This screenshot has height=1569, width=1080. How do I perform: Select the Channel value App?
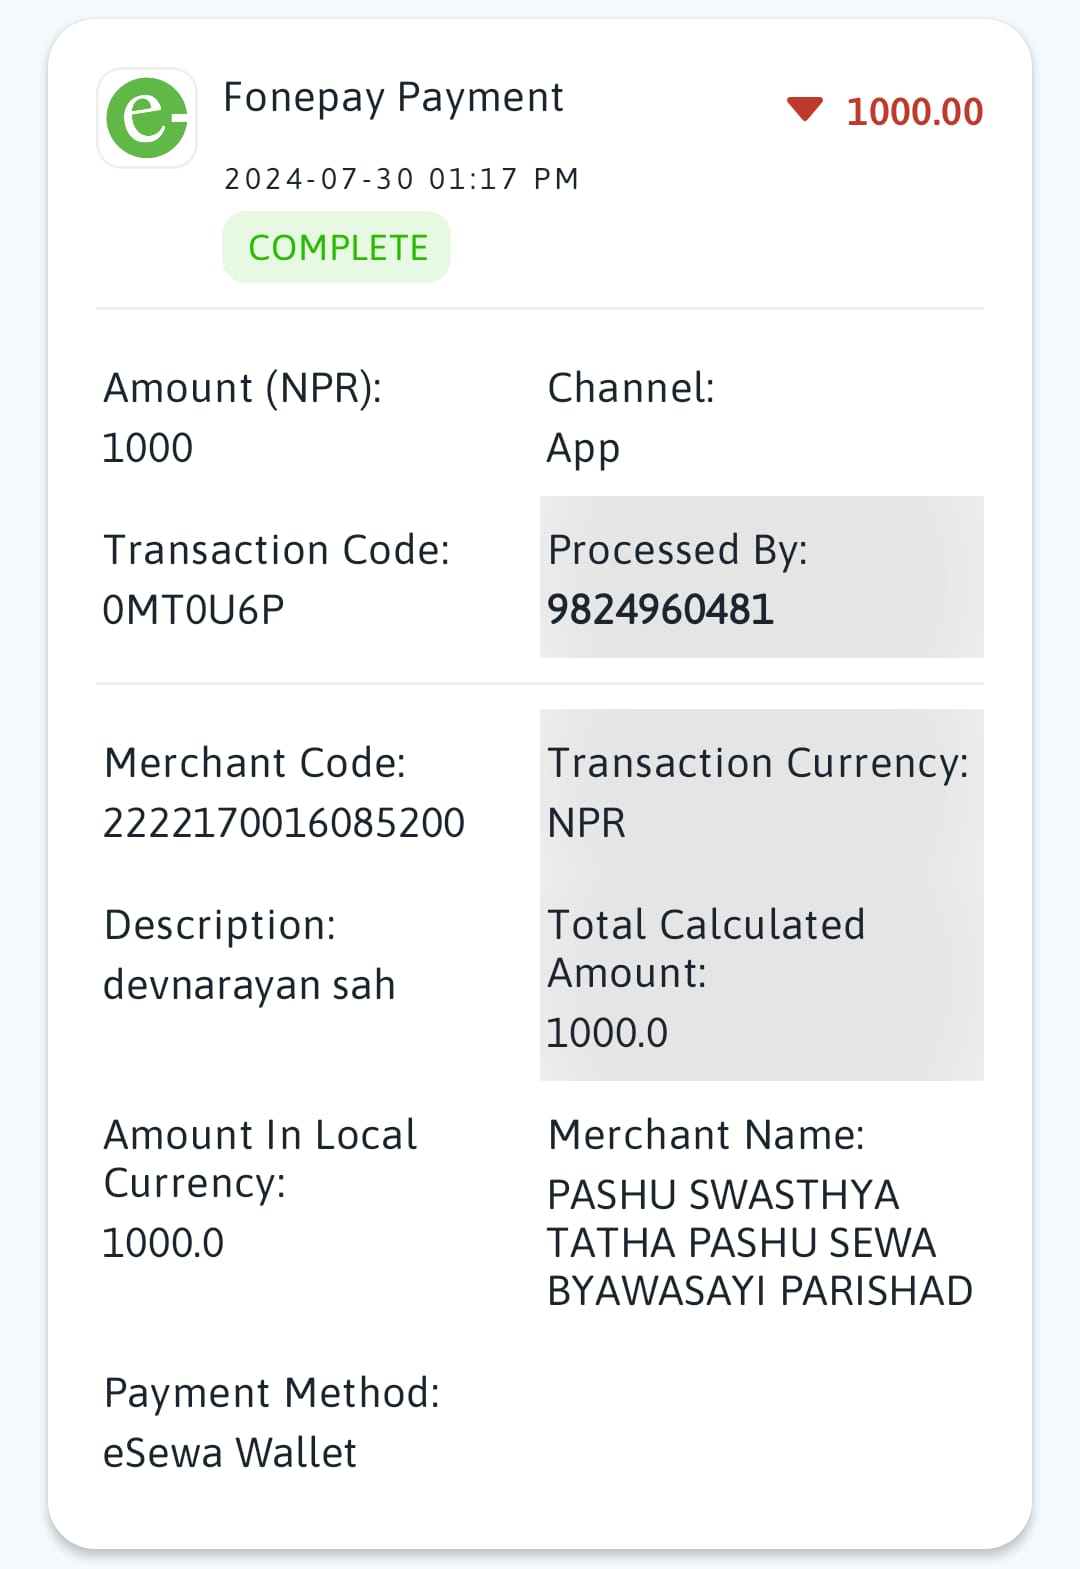point(583,449)
